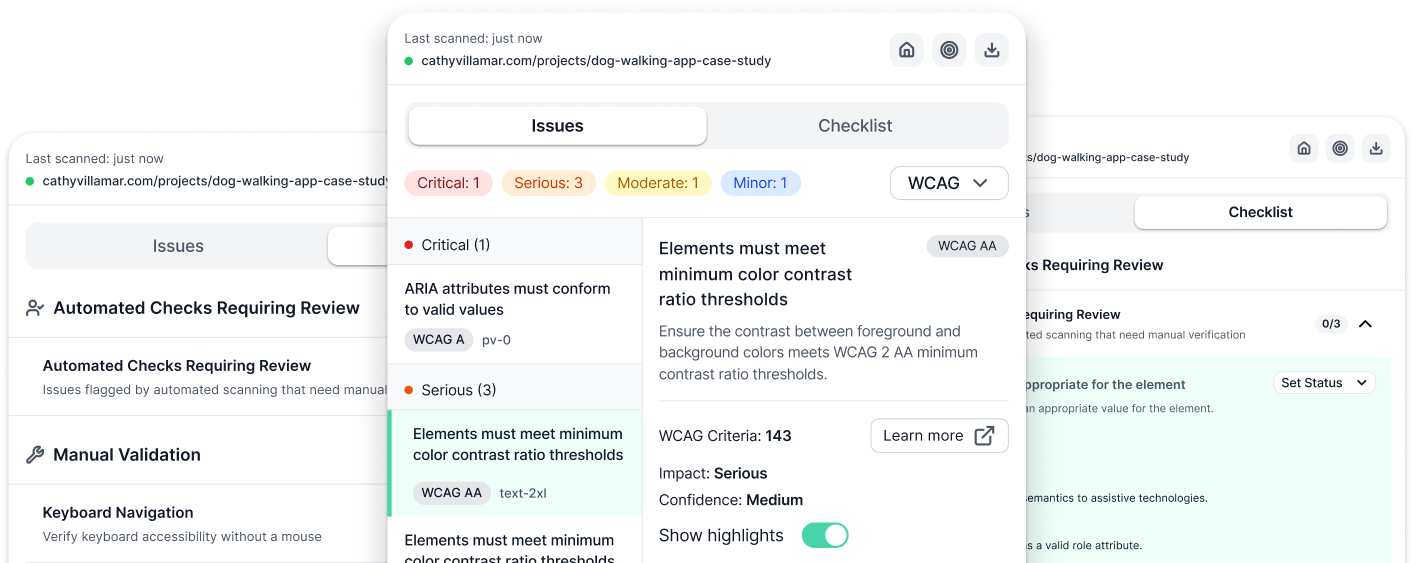1414x563 pixels.
Task: Toggle the Critical: 1 severity filter
Action: pos(448,183)
